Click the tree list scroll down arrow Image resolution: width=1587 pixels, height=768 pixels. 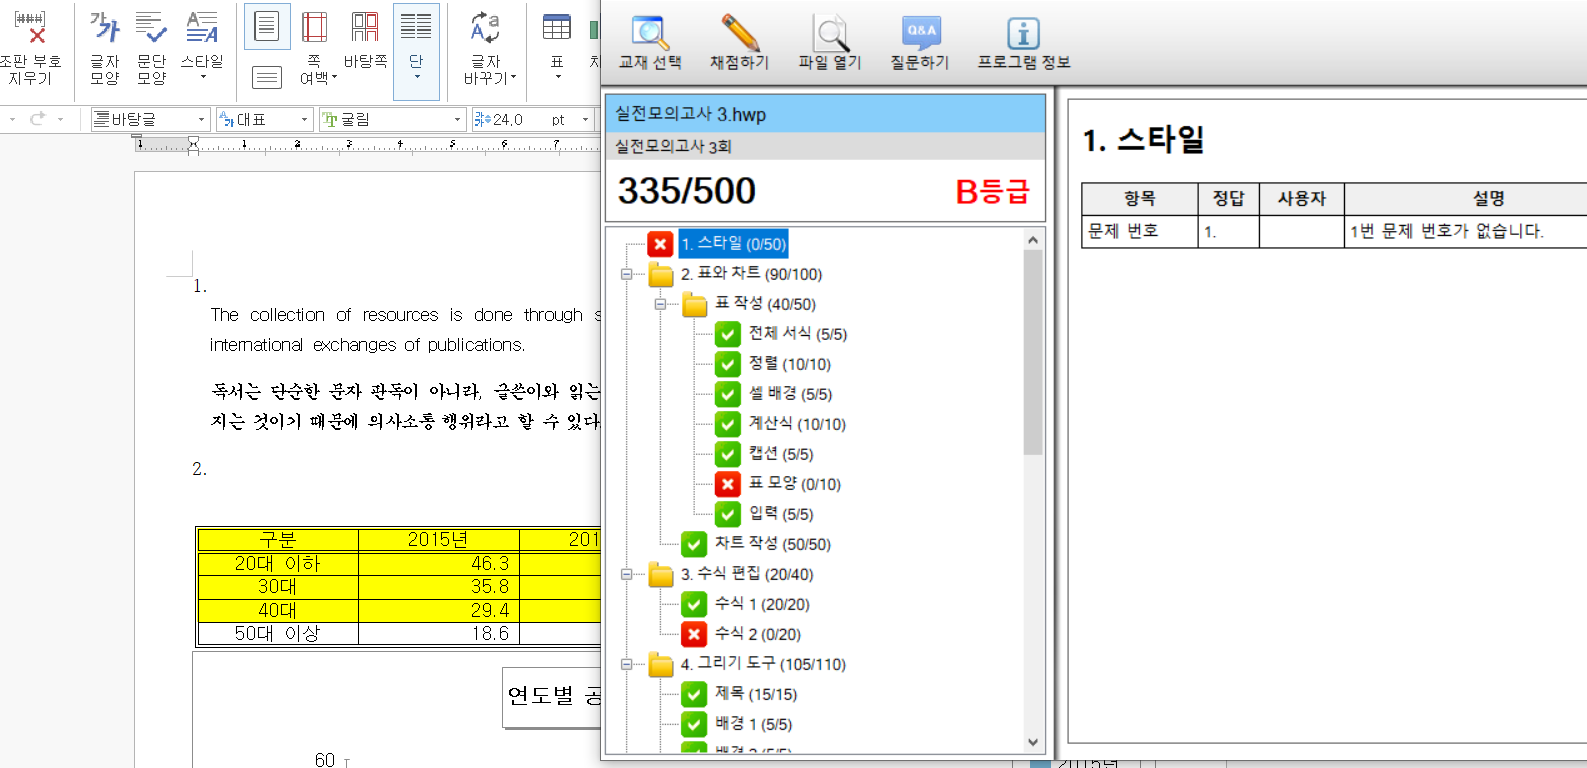pyautogui.click(x=1033, y=742)
